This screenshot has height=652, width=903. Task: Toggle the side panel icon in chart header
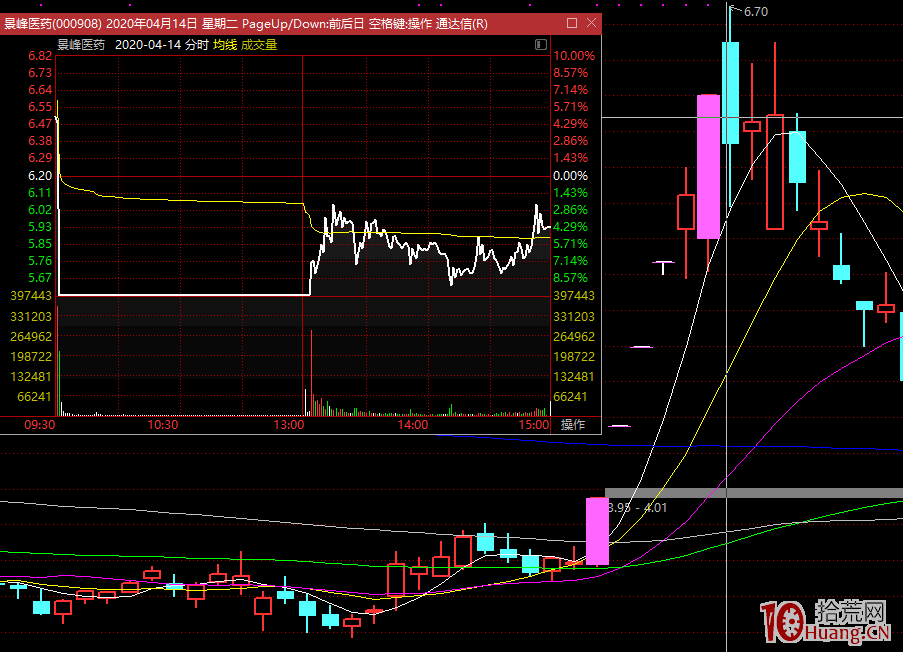pyautogui.click(x=541, y=44)
